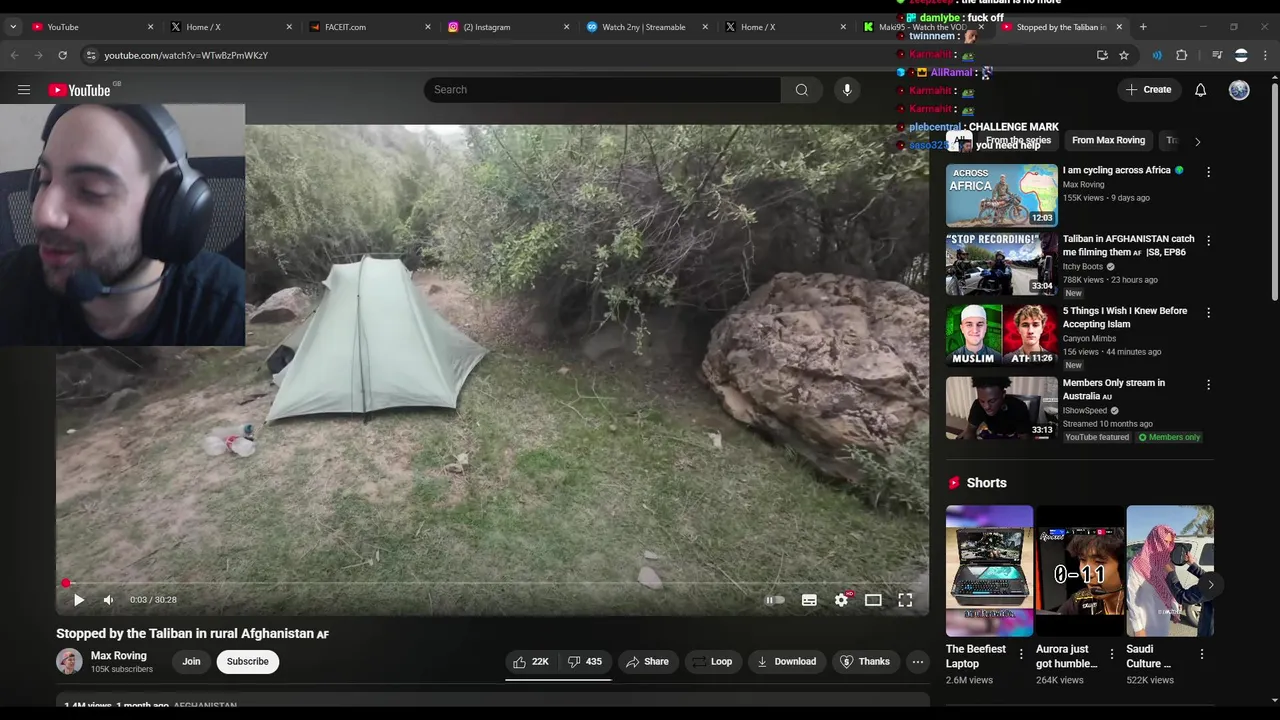The width and height of the screenshot is (1280, 720).
Task: Open options for 'I am cycling across Africa'
Action: (1208, 172)
